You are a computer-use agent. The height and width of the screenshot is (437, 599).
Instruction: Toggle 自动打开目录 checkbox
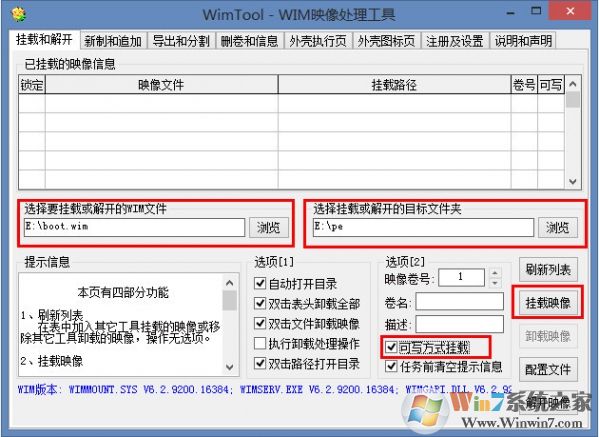point(260,283)
